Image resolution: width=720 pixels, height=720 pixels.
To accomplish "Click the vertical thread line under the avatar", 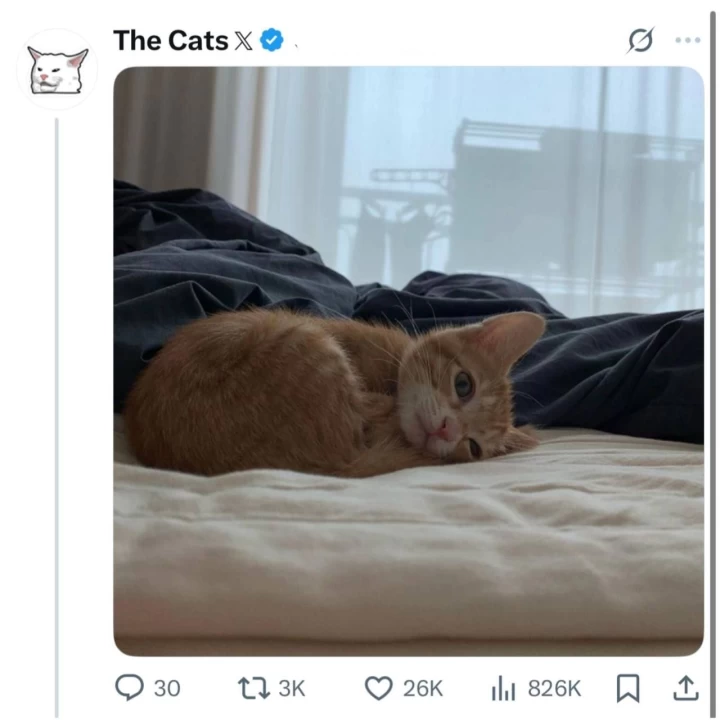I will [57, 400].
